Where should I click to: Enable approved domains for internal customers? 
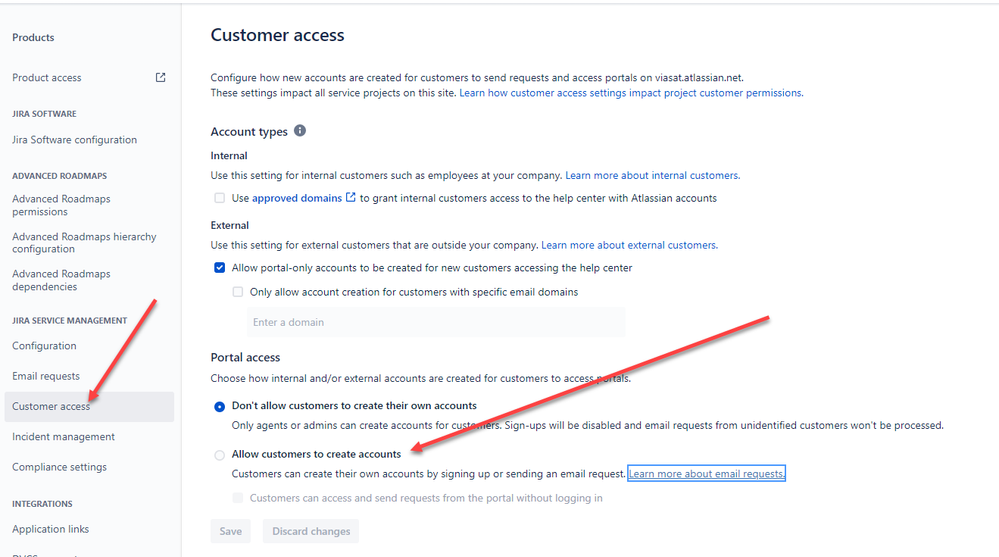click(x=220, y=198)
